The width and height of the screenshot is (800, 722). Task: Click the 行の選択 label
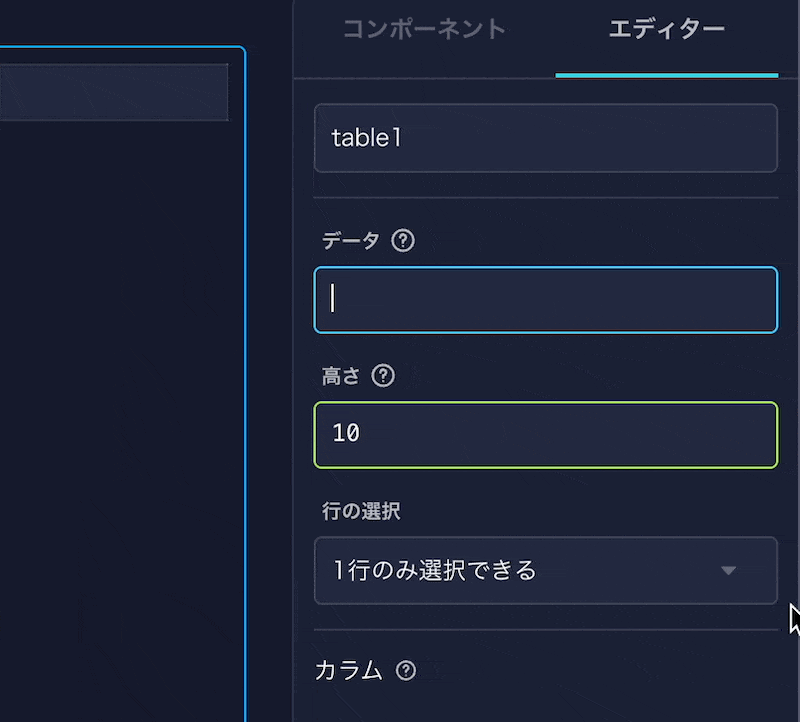tap(360, 511)
